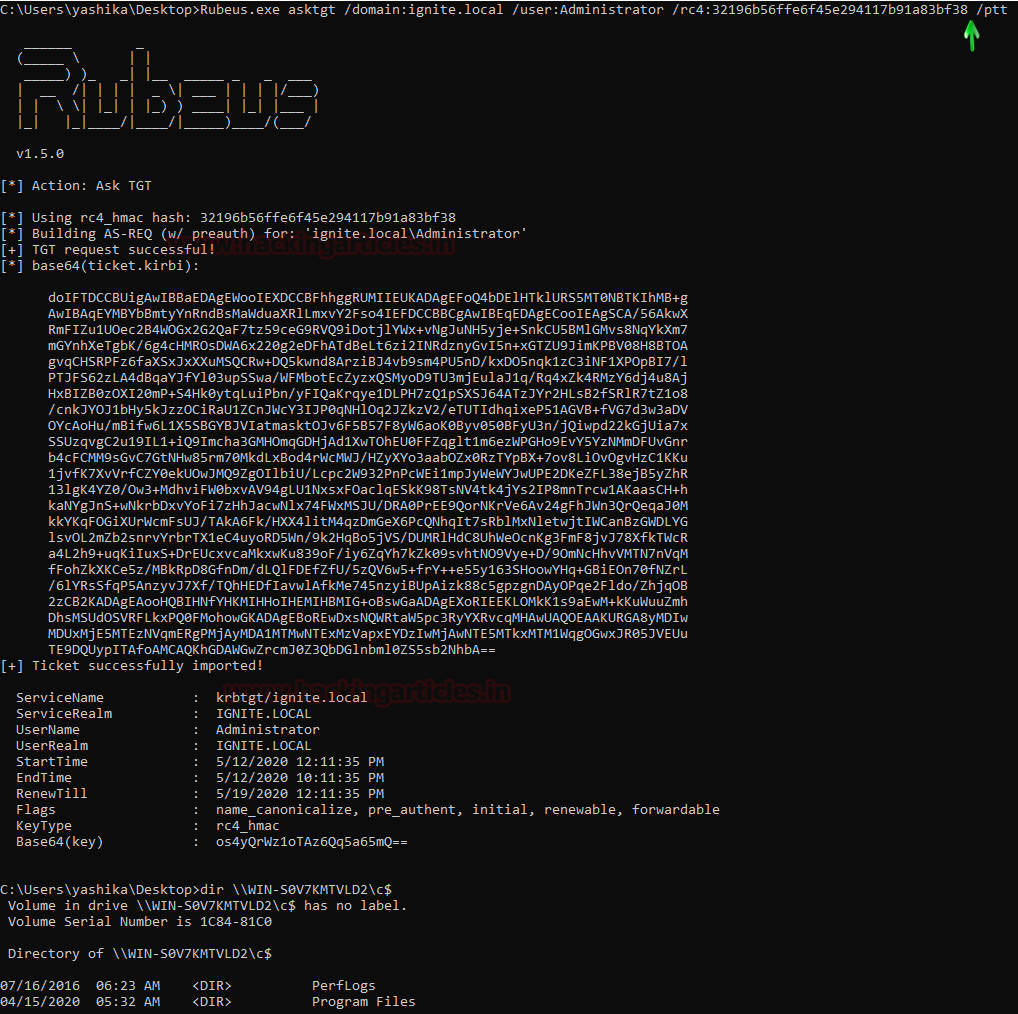Click the base64 line starting gvqCHSRPFz6f
Screen dimensions: 1018x1014
368,362
